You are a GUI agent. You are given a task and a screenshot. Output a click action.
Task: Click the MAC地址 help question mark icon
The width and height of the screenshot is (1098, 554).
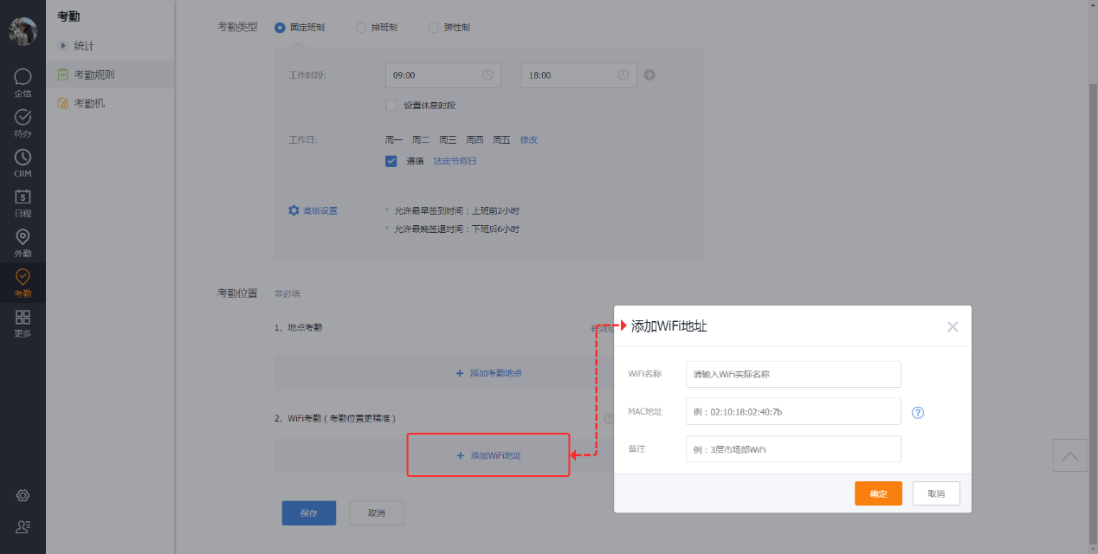[918, 413]
